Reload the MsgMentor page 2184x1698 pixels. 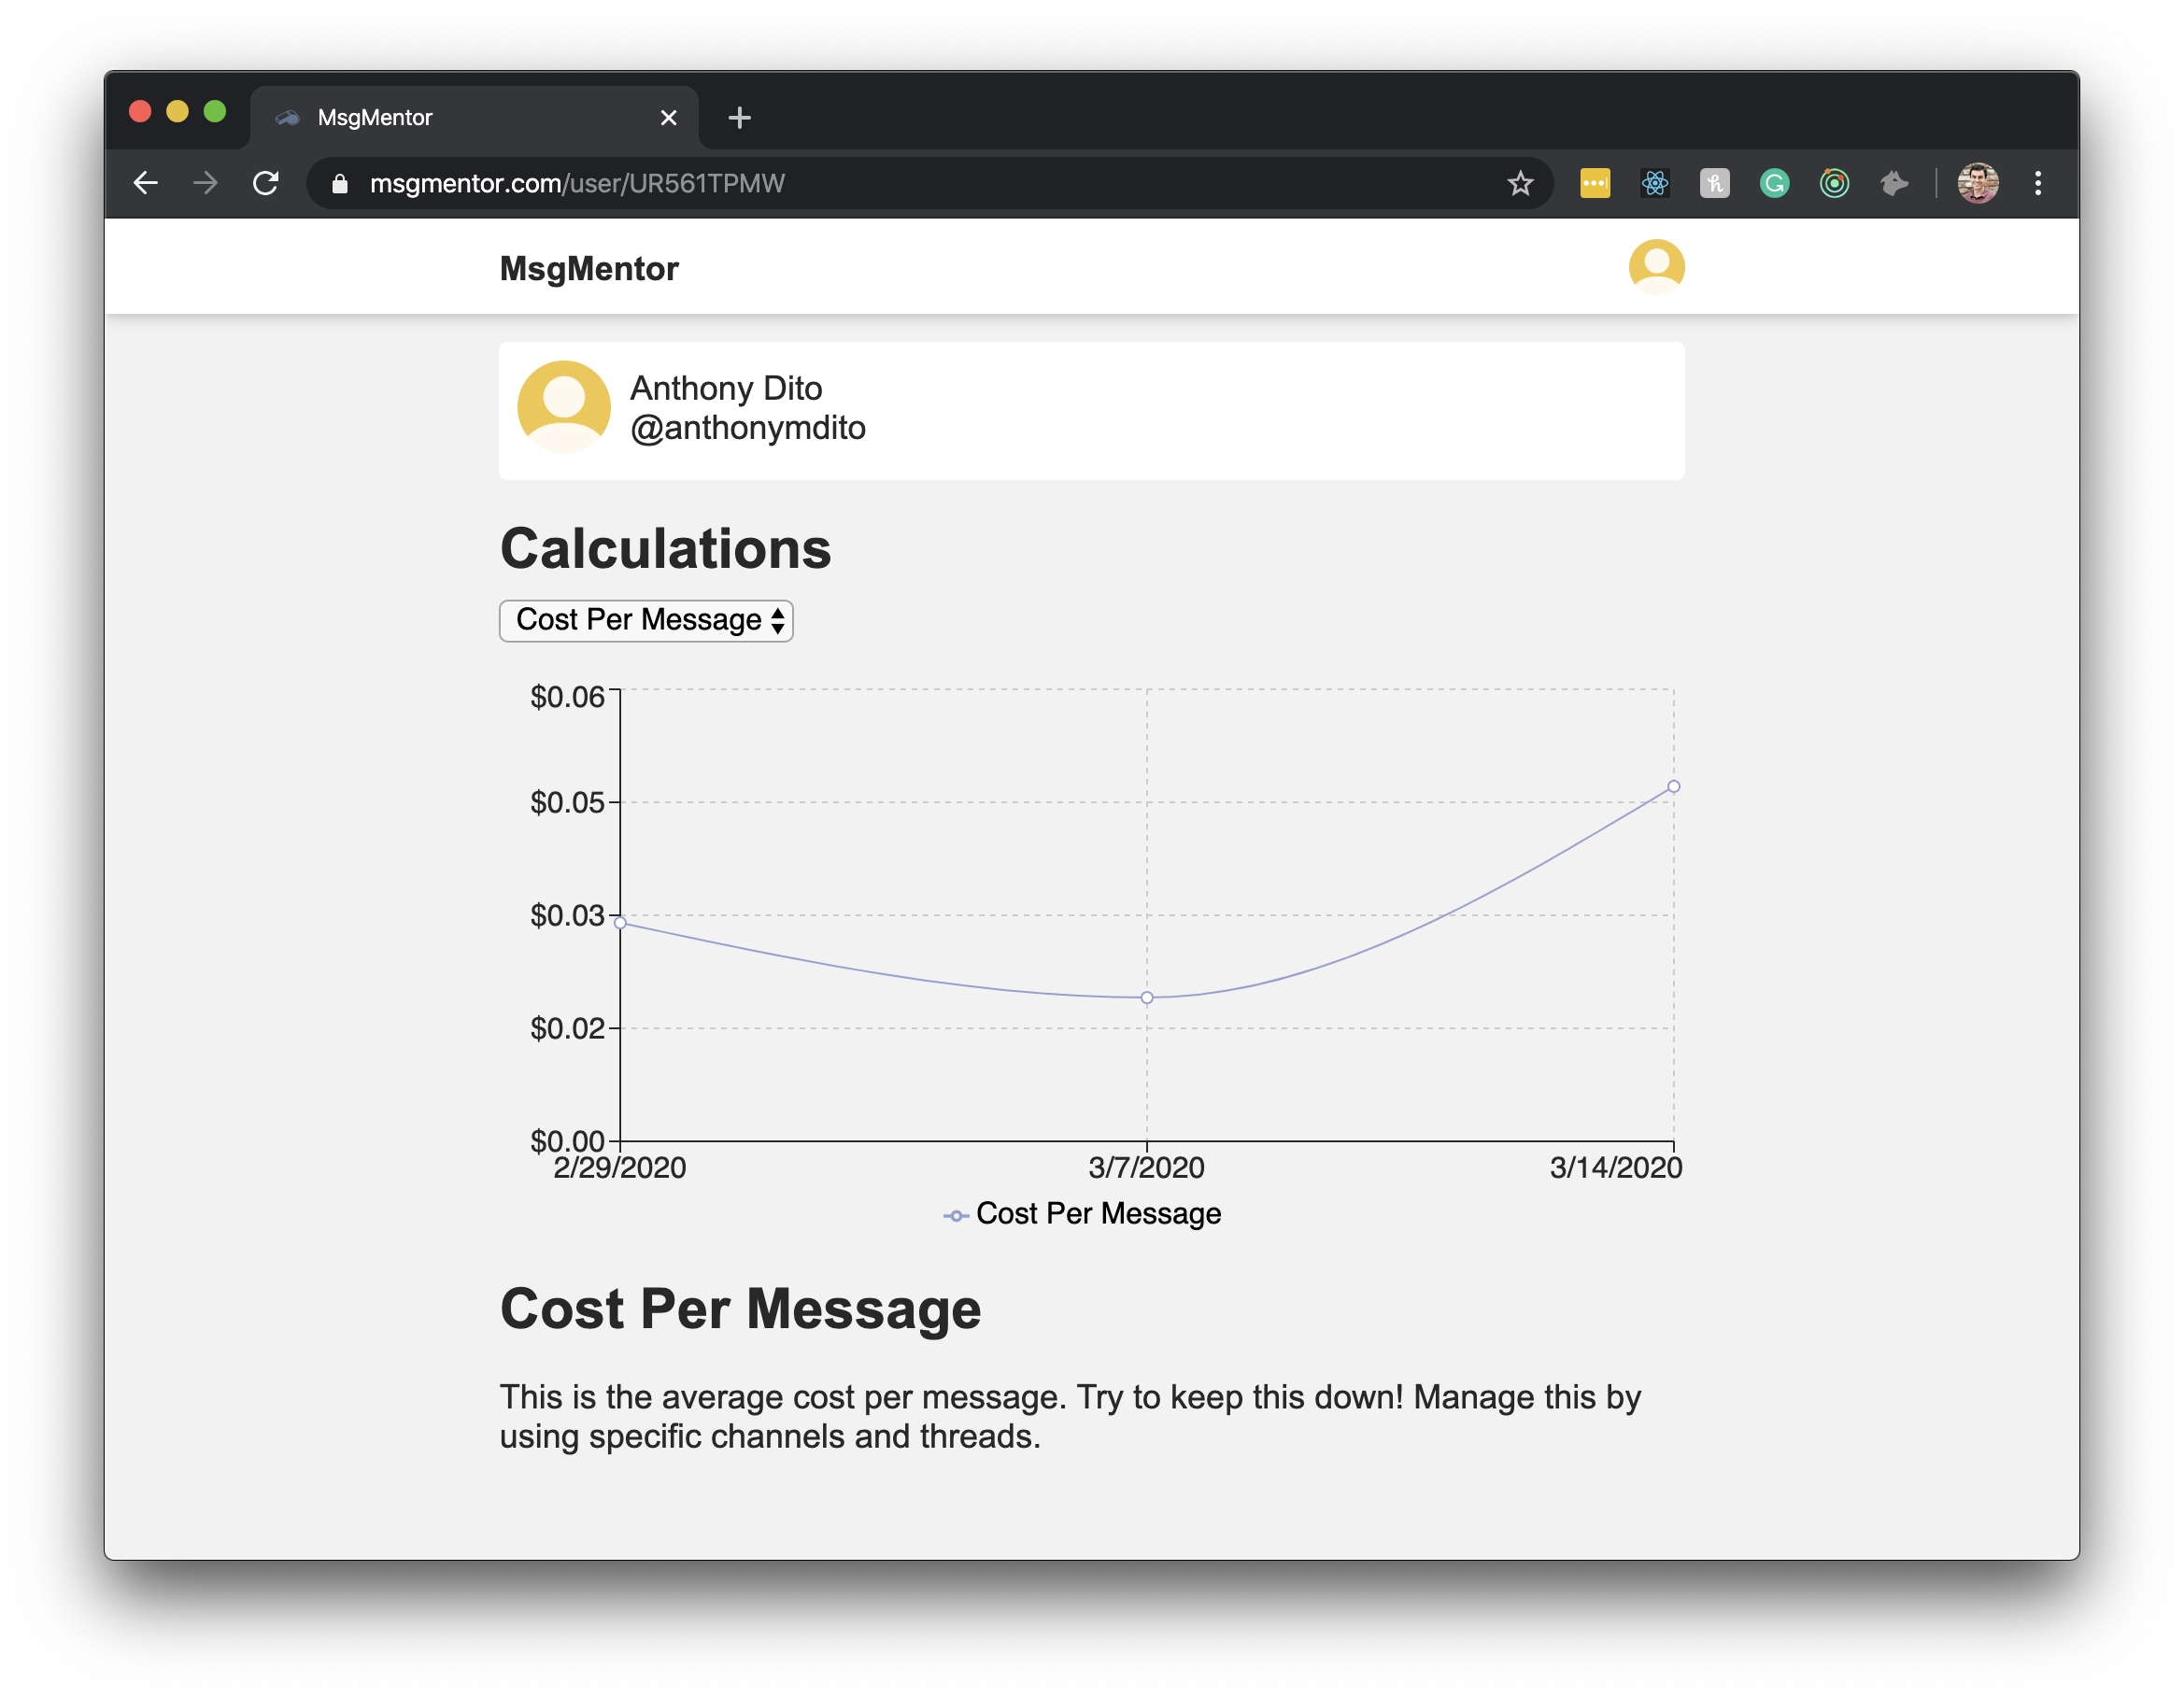click(265, 183)
